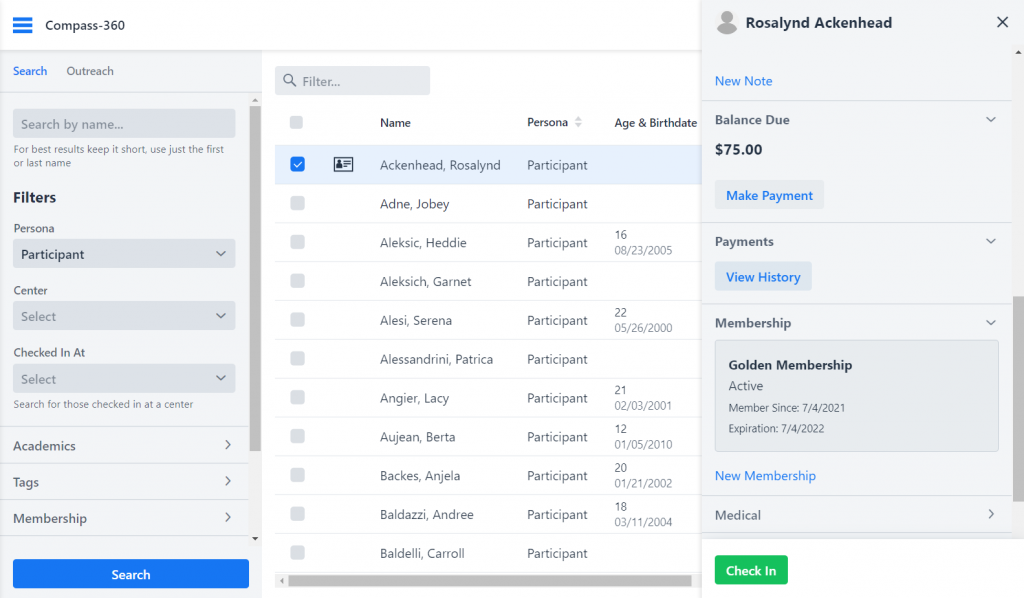The height and width of the screenshot is (598, 1024).
Task: Click the name Aleksich, Garnet
Action: [x=426, y=281]
